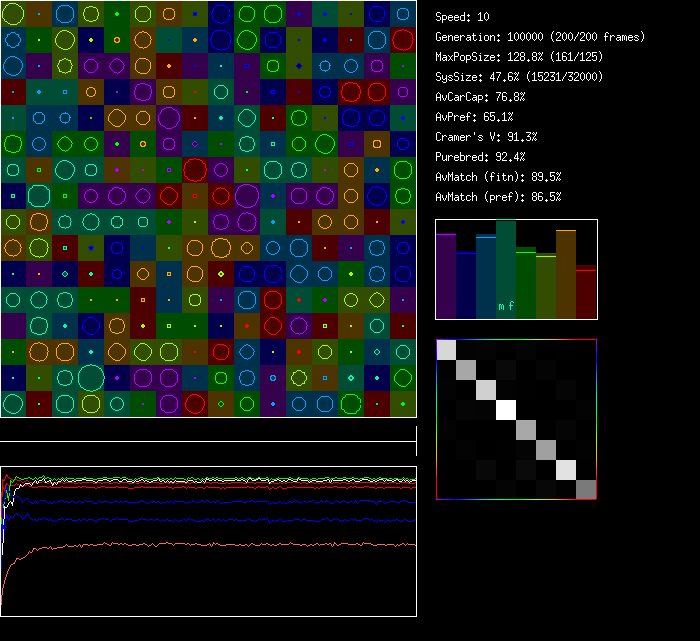
Task: Click the 'm f' label in the histogram
Action: pos(506,307)
